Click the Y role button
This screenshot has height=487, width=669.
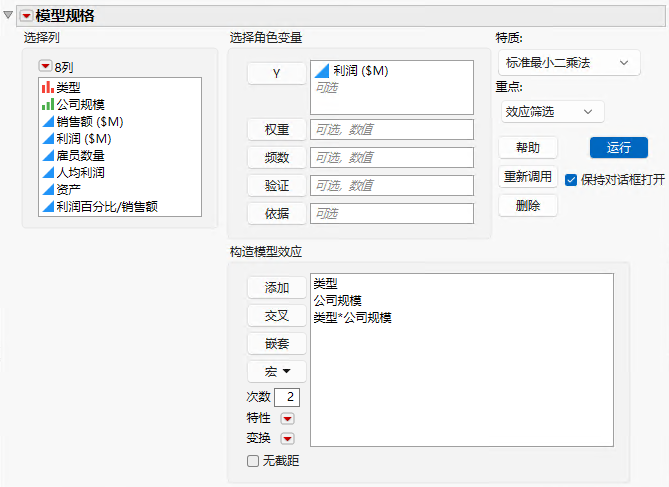276,73
